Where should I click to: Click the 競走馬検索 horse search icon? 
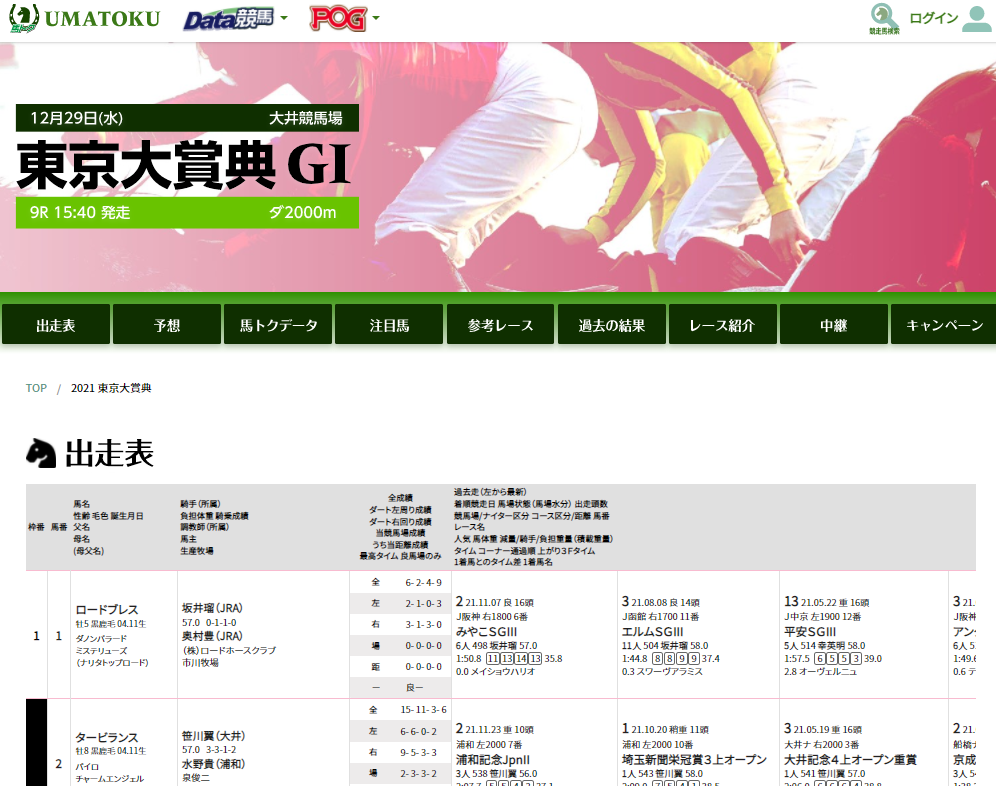(x=880, y=18)
